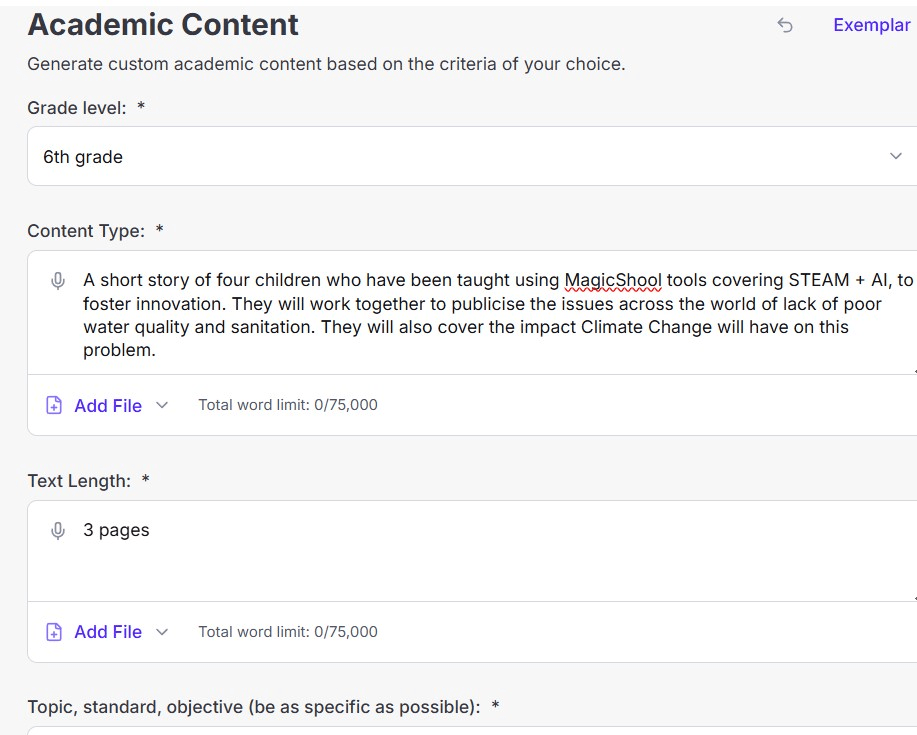Open the Exemplar link
This screenshot has height=735, width=917.
coord(871,25)
